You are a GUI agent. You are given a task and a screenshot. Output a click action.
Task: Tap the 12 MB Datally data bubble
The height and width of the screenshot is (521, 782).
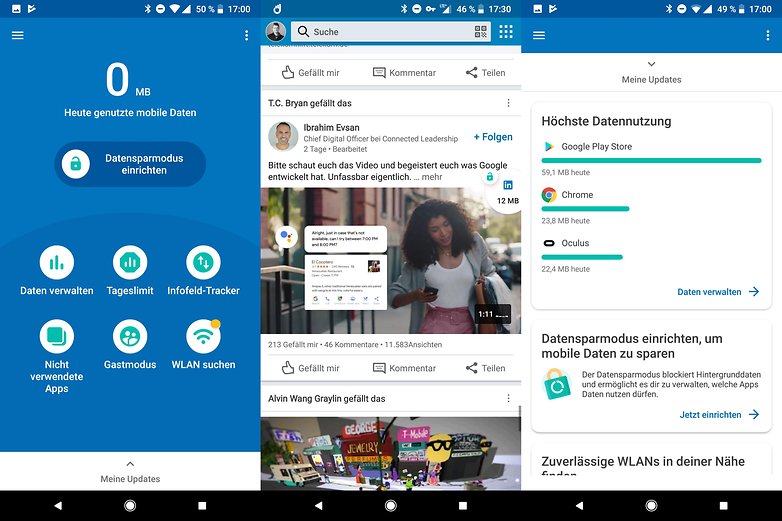505,193
